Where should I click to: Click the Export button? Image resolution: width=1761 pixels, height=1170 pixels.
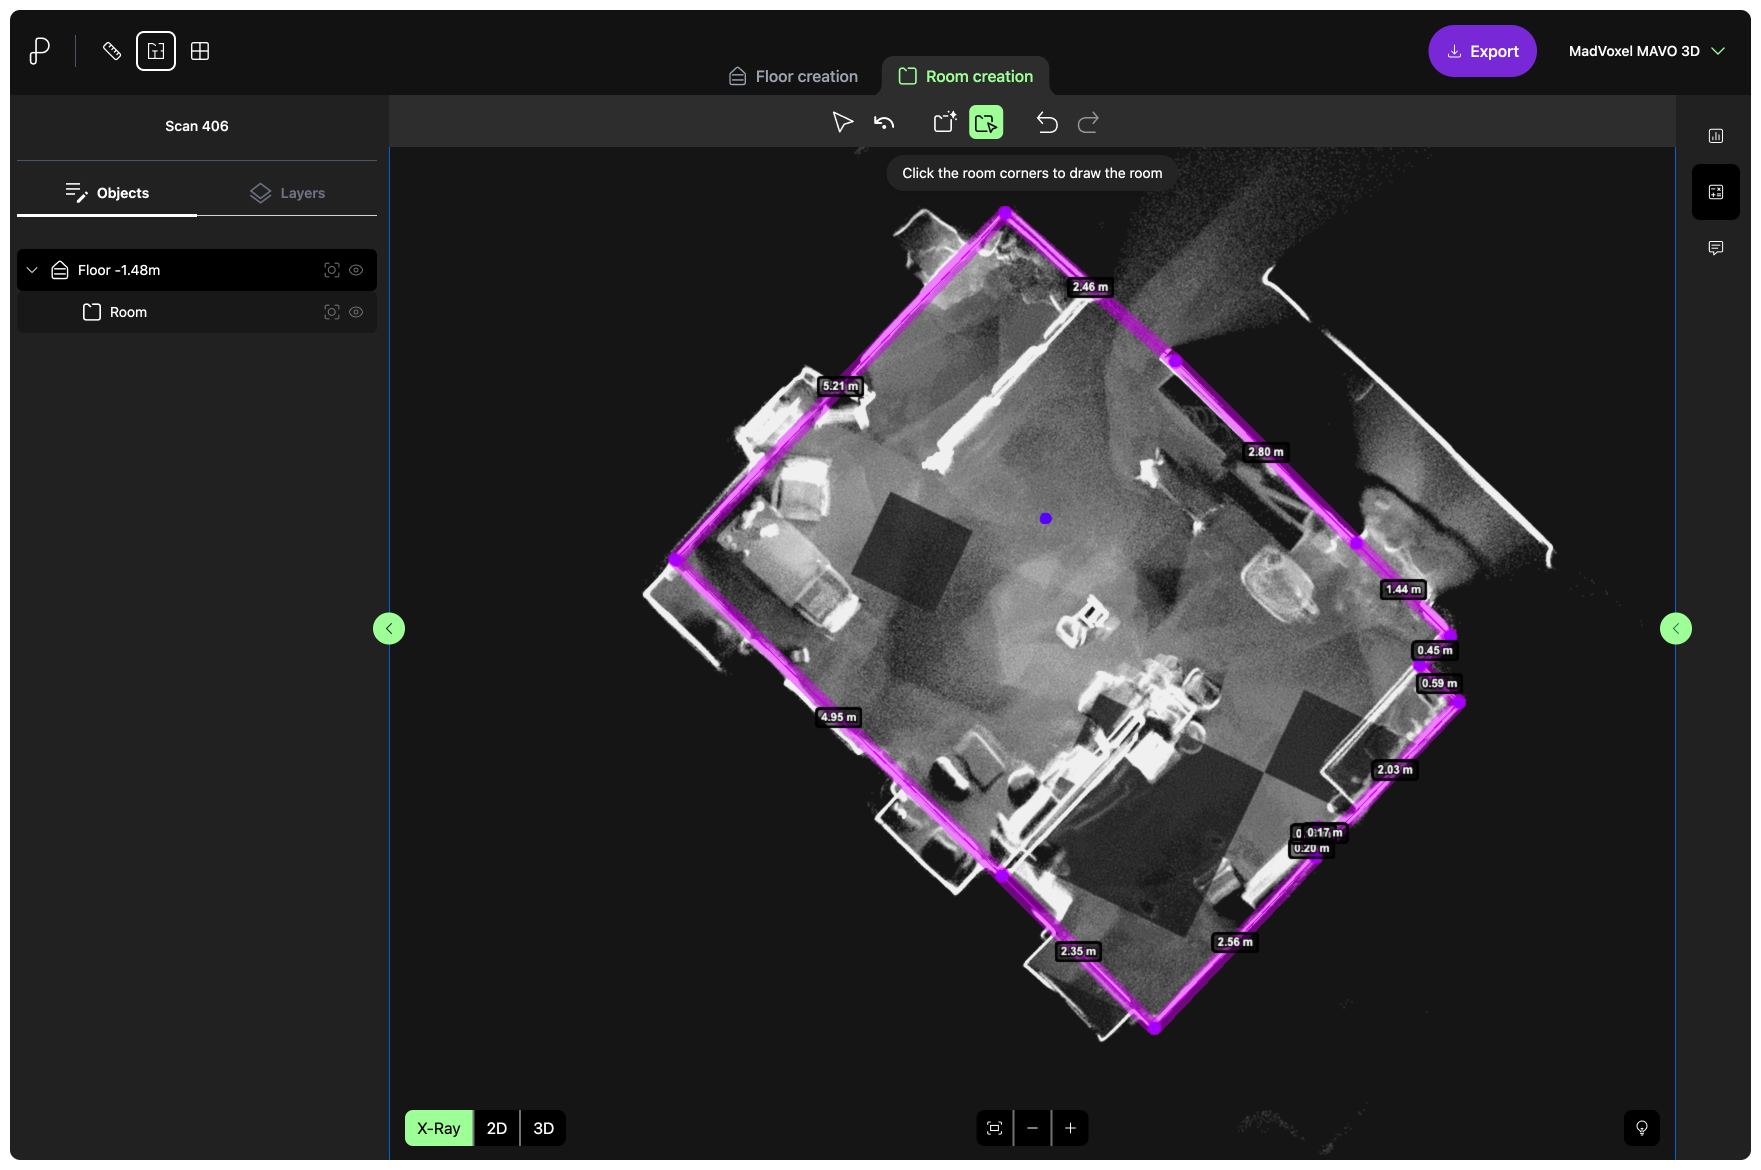(x=1482, y=51)
